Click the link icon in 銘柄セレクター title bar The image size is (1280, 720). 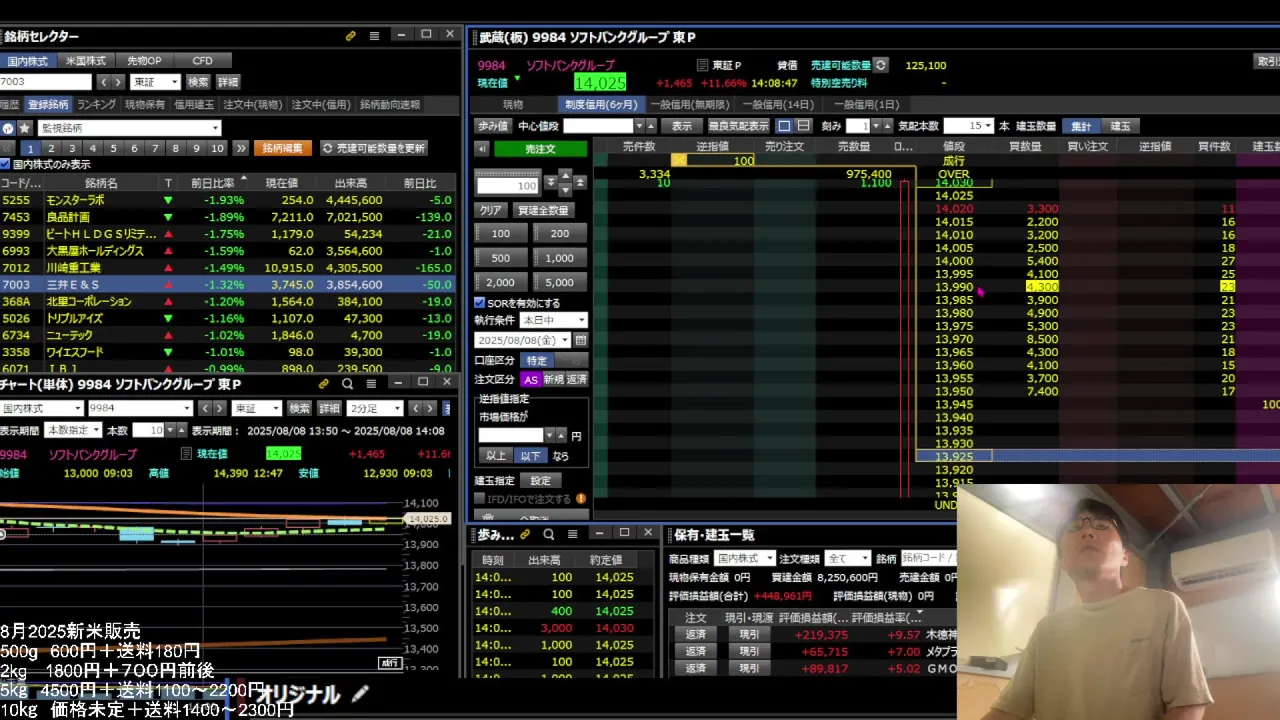click(x=351, y=36)
